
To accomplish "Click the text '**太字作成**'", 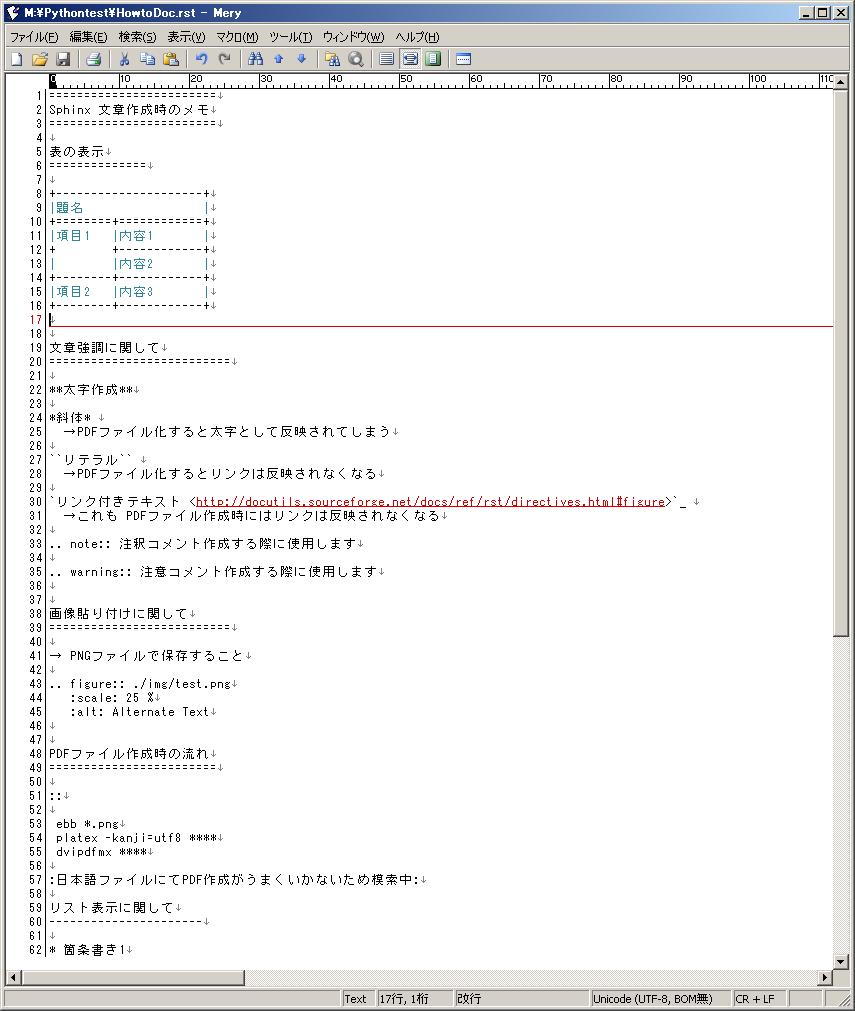I will click(x=91, y=389).
